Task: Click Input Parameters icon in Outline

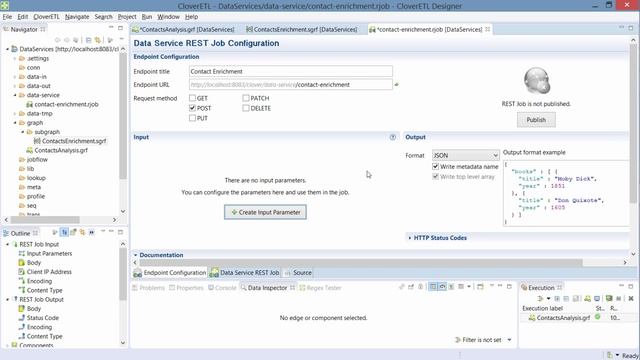Action: click(22, 253)
